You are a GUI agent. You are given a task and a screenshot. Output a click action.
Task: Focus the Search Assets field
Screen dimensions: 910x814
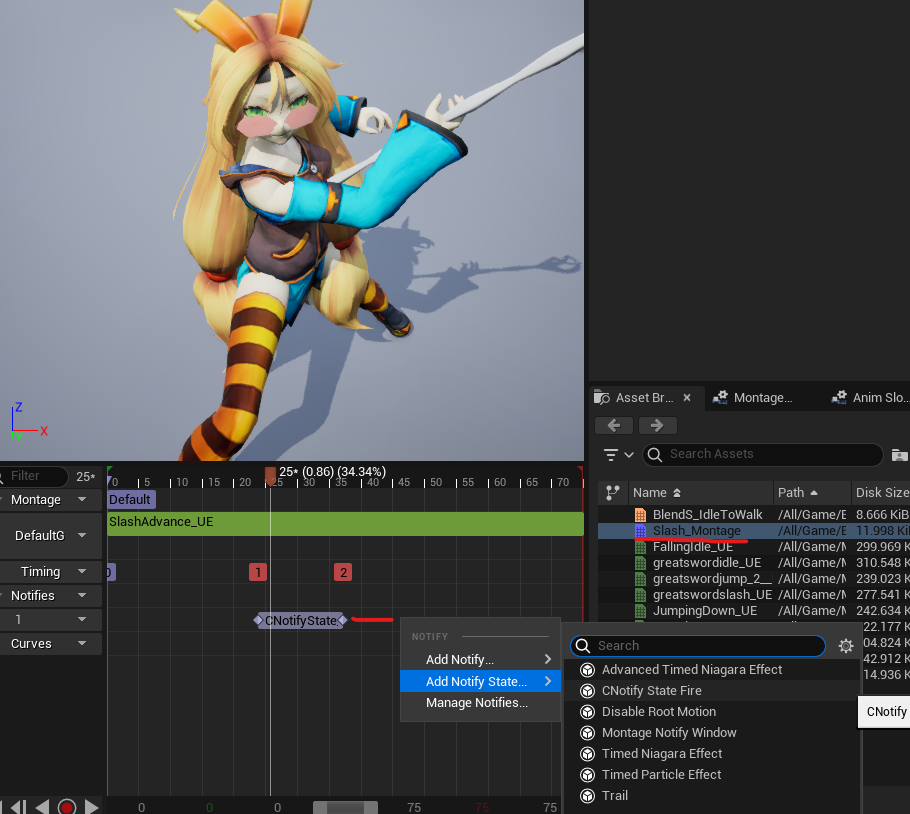(x=763, y=454)
